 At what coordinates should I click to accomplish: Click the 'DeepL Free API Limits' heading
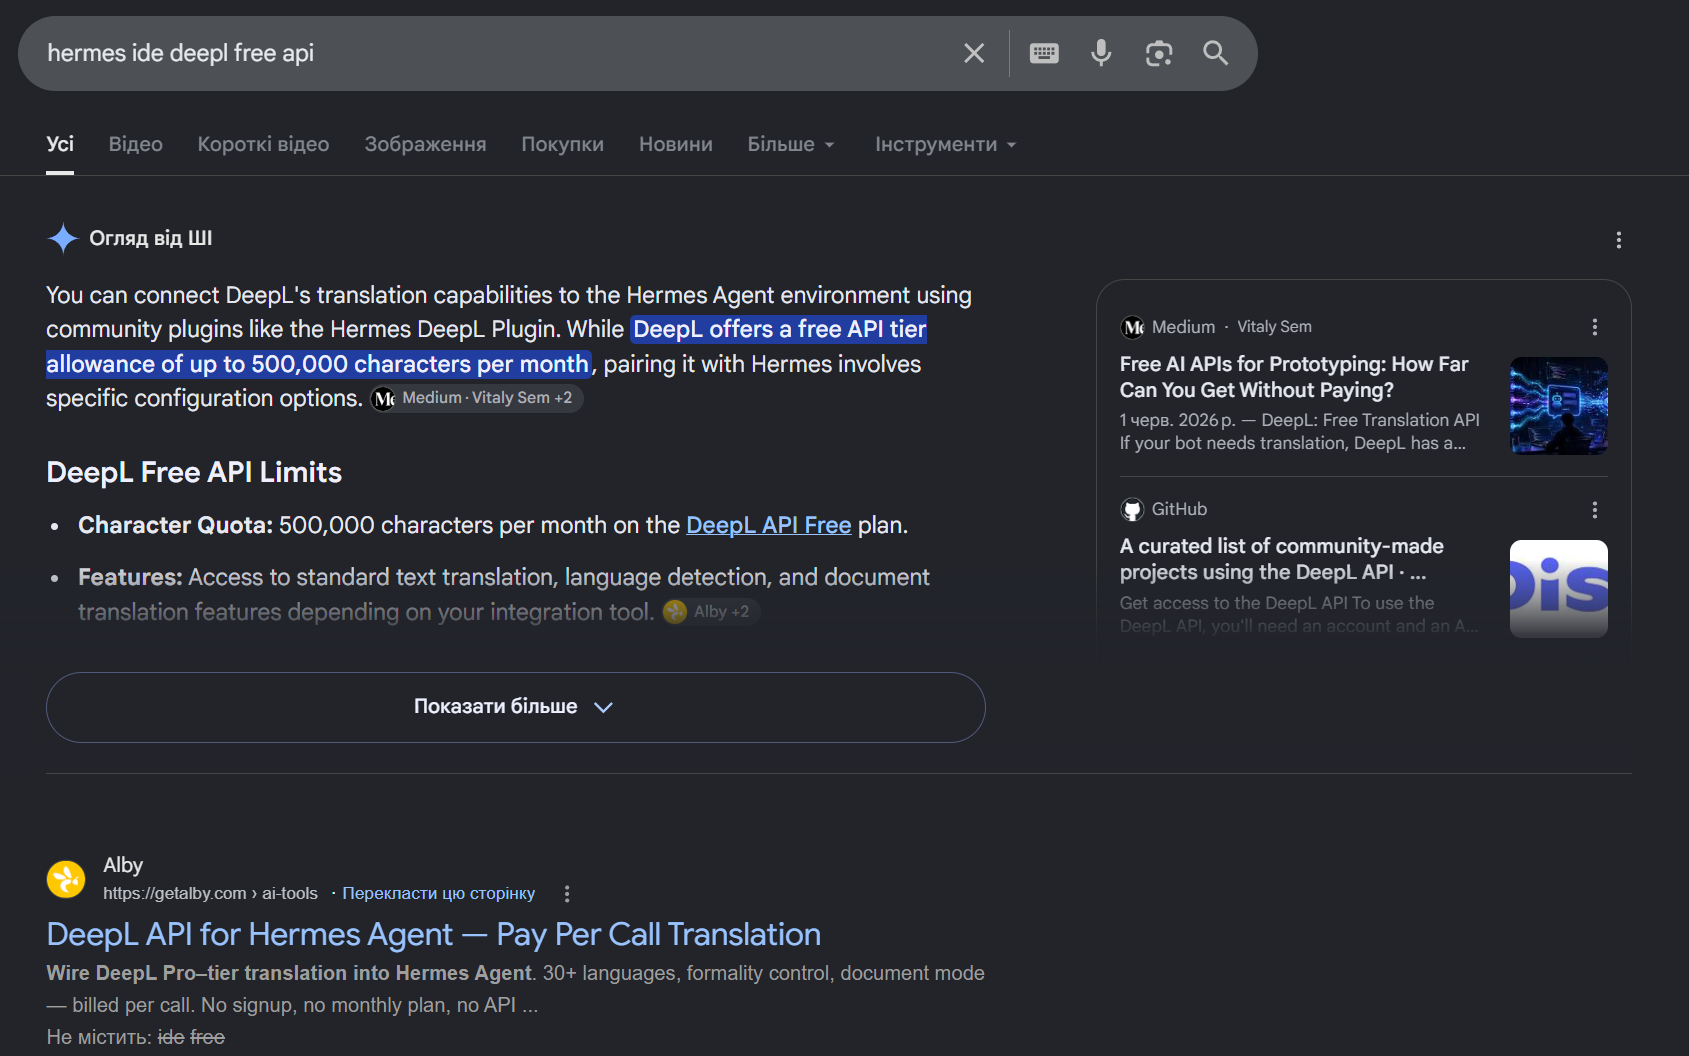[194, 472]
